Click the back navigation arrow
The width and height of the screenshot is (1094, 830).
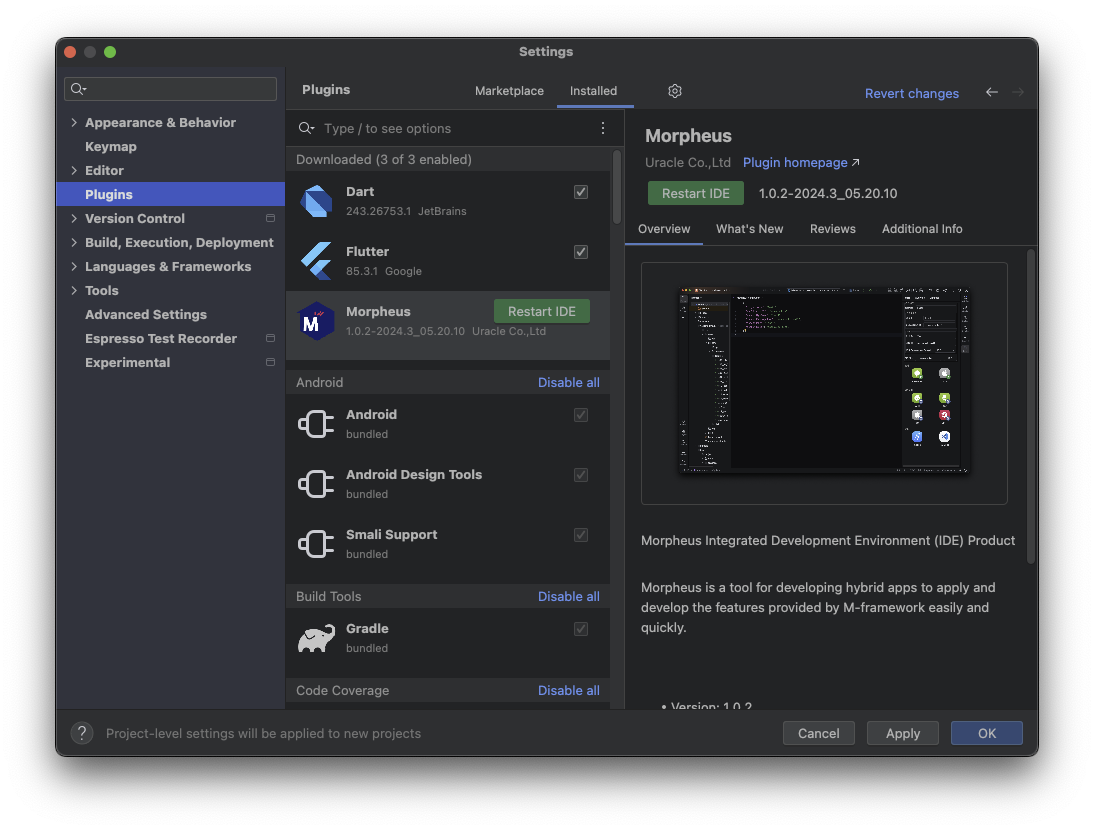coord(991,92)
